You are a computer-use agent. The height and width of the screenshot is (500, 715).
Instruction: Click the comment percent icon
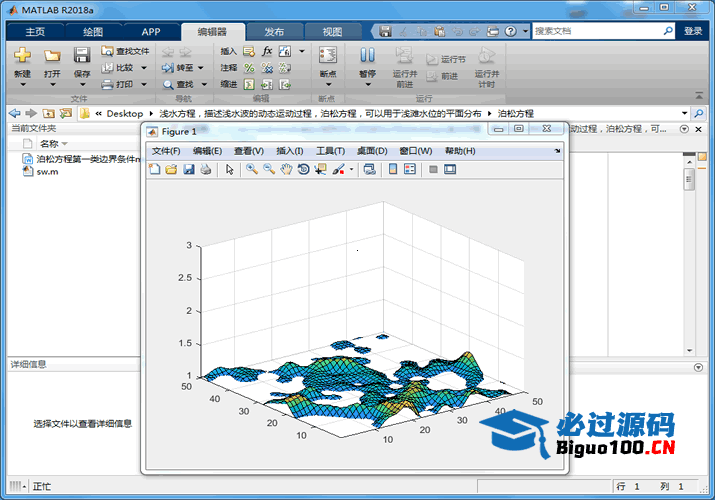pos(249,68)
